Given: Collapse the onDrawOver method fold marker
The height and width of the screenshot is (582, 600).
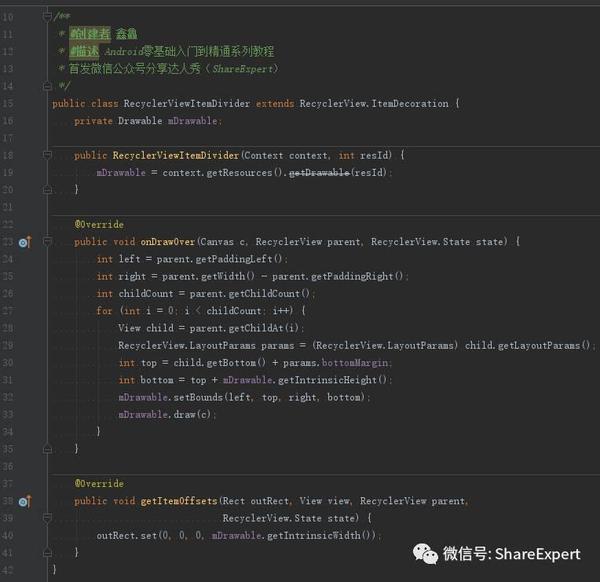Looking at the screenshot, I should 47,241.
